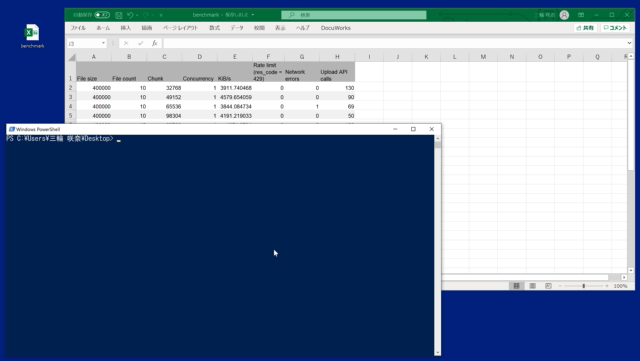
Task: Switch to the 挿入 ribbon tab
Action: (x=126, y=28)
